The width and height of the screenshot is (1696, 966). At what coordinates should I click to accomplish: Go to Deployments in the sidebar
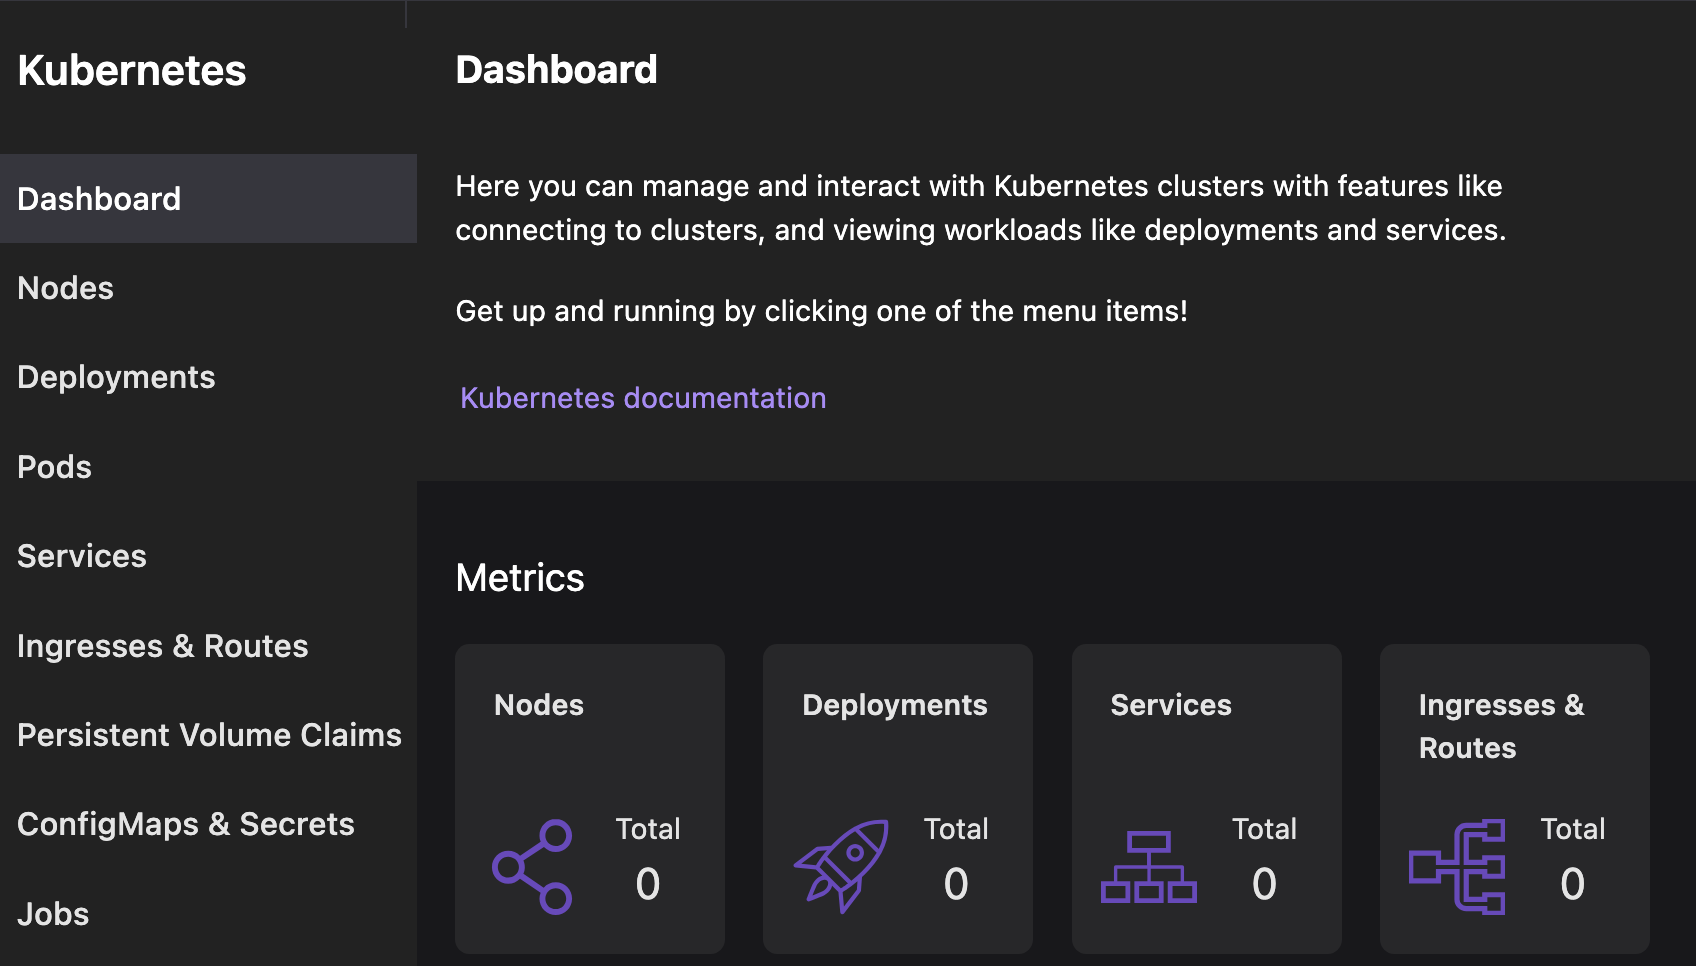click(x=116, y=377)
